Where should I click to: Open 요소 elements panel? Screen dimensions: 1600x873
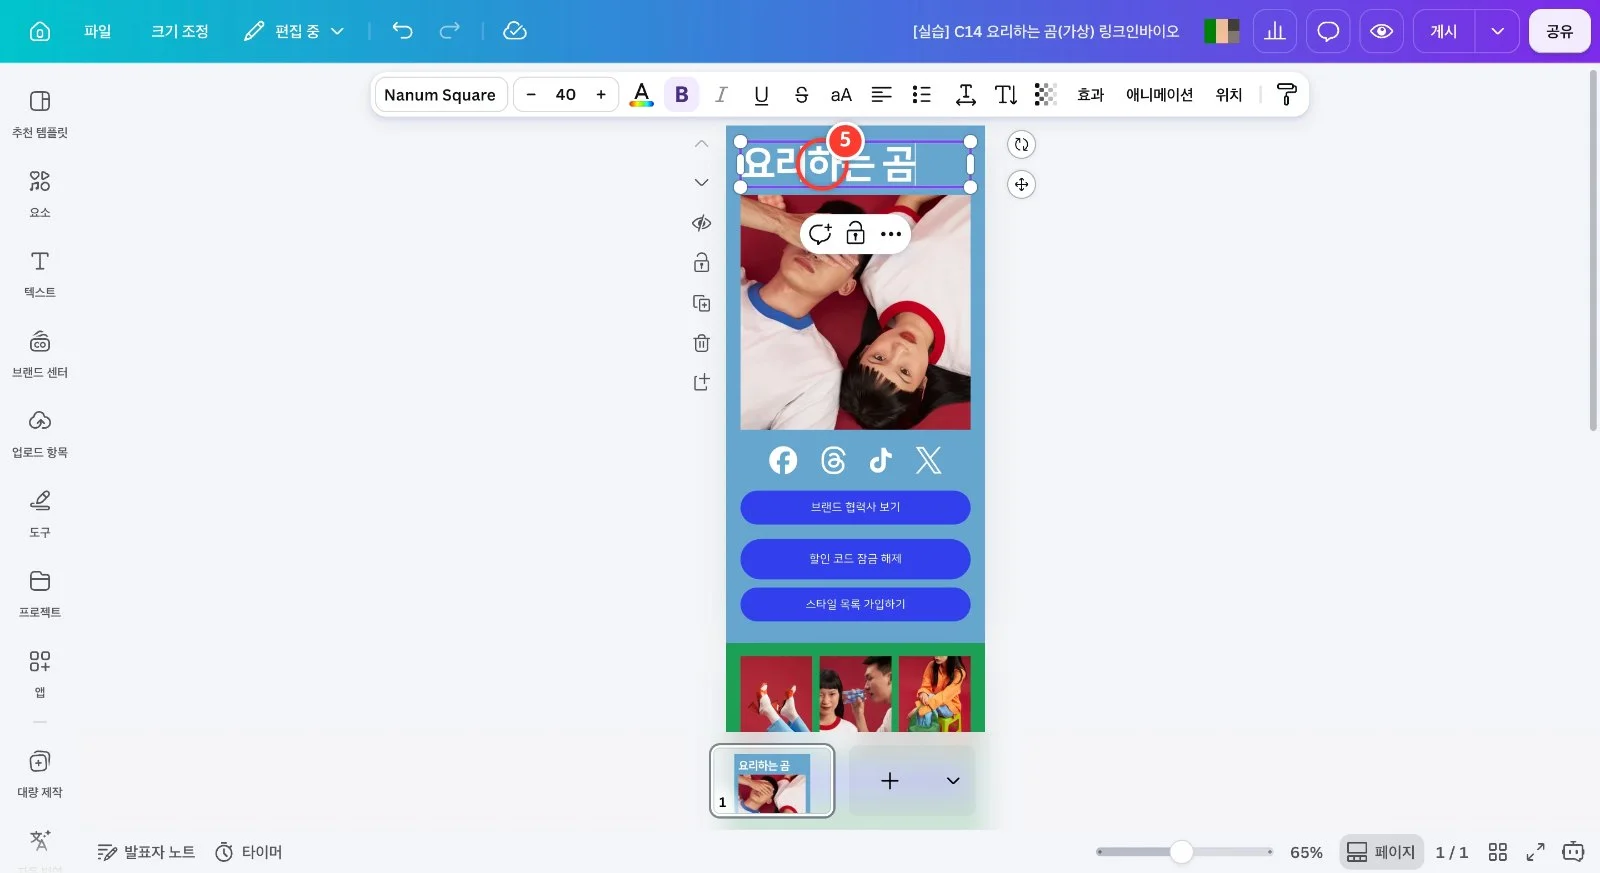pos(40,193)
